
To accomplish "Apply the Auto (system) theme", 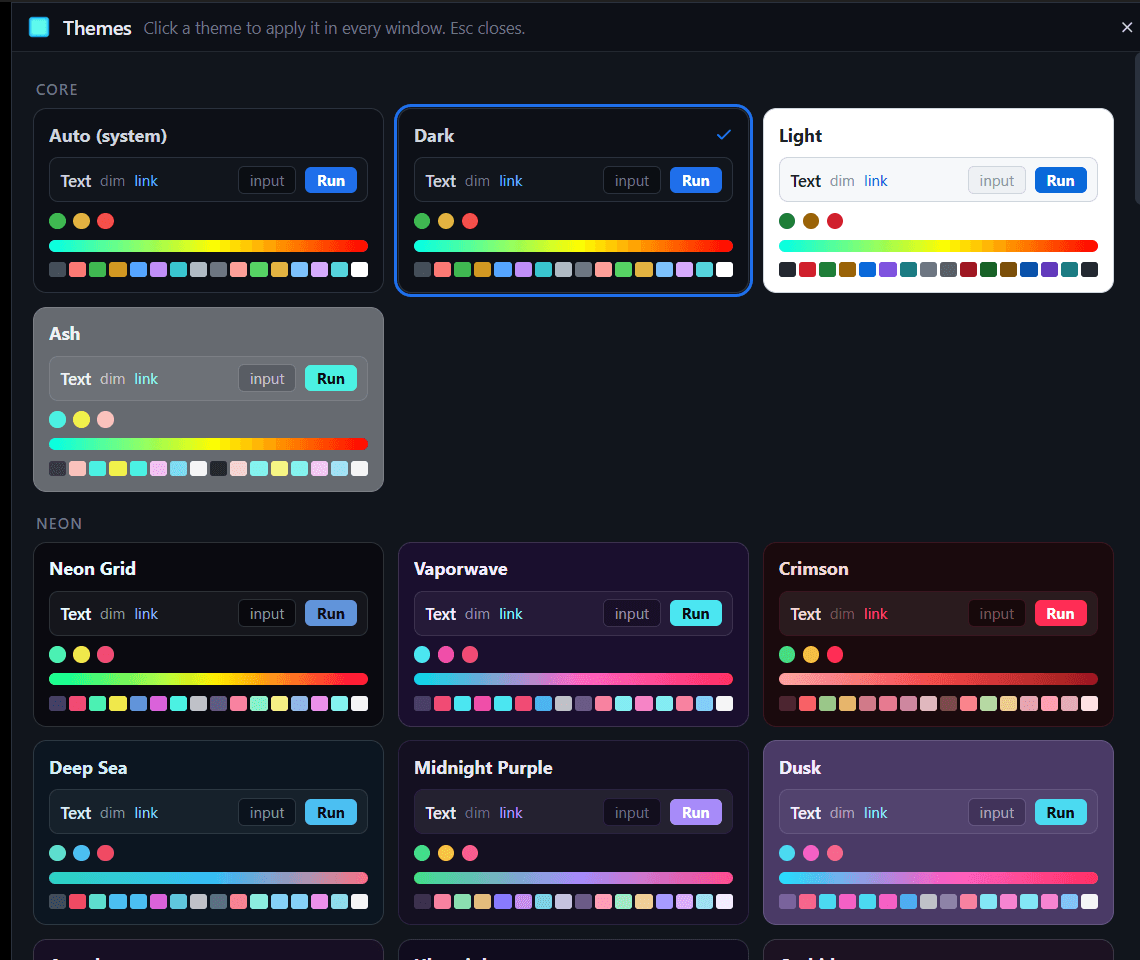I will (208, 201).
